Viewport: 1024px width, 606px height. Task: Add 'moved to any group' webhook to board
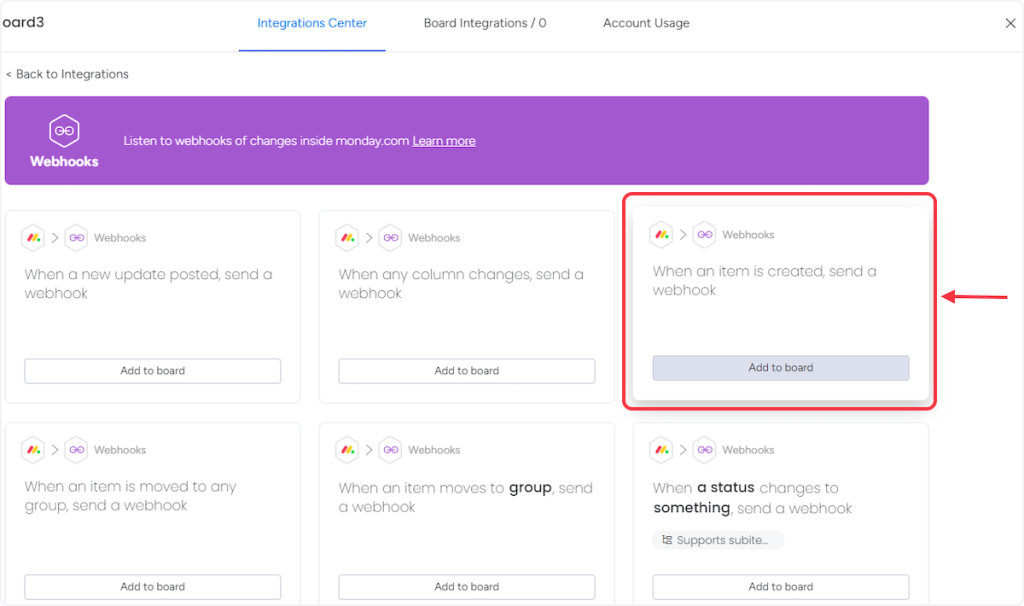[153, 587]
